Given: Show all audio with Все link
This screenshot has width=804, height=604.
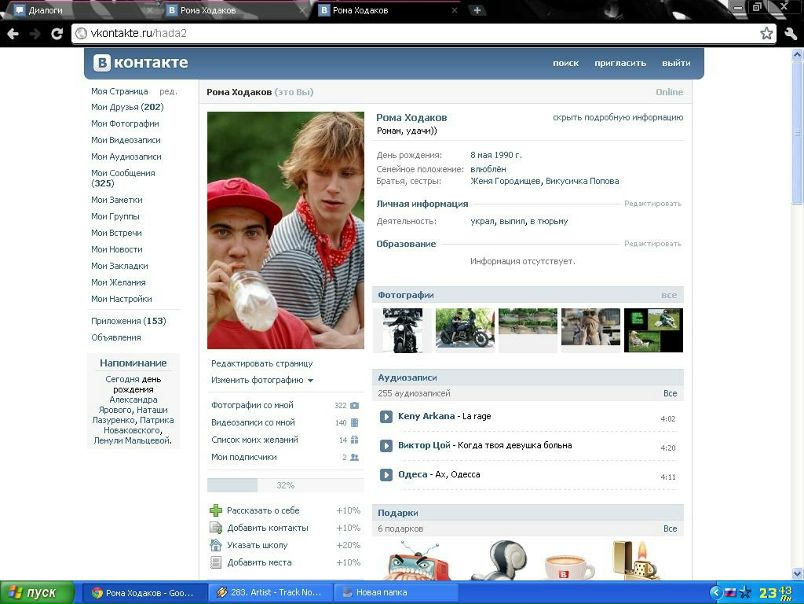Looking at the screenshot, I should pyautogui.click(x=670, y=394).
